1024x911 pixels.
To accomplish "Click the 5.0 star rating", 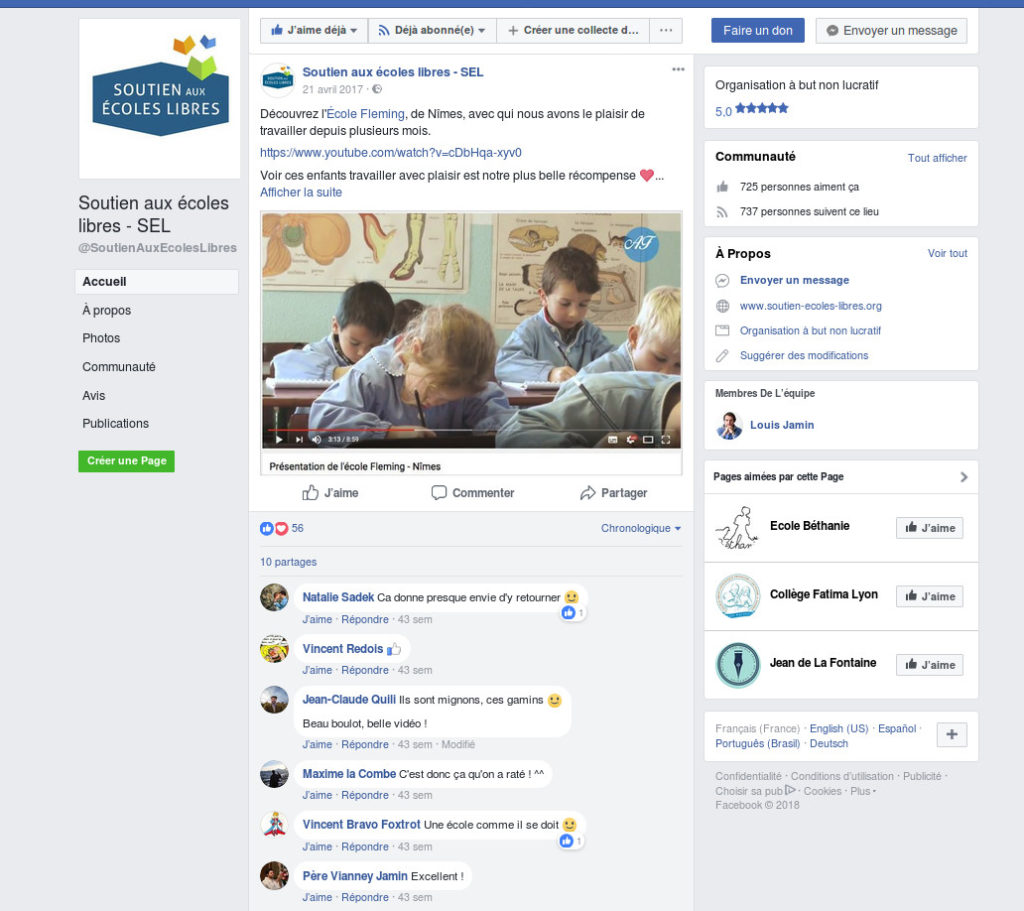I will (x=752, y=110).
